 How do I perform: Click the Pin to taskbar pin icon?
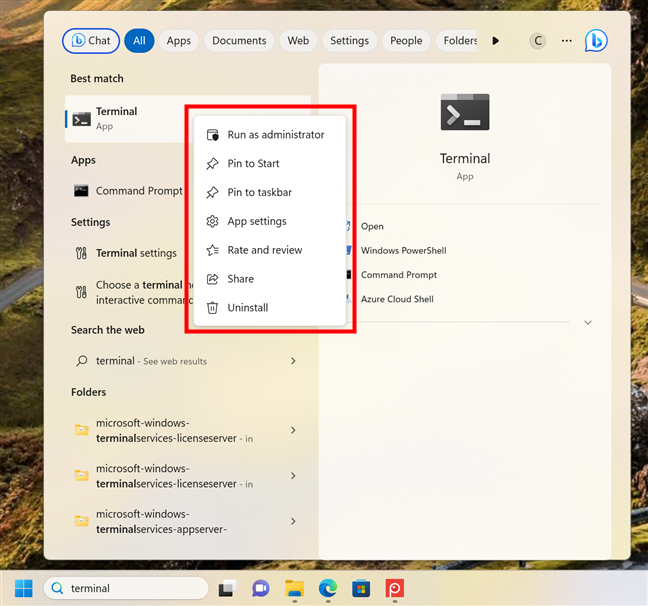pyautogui.click(x=212, y=192)
